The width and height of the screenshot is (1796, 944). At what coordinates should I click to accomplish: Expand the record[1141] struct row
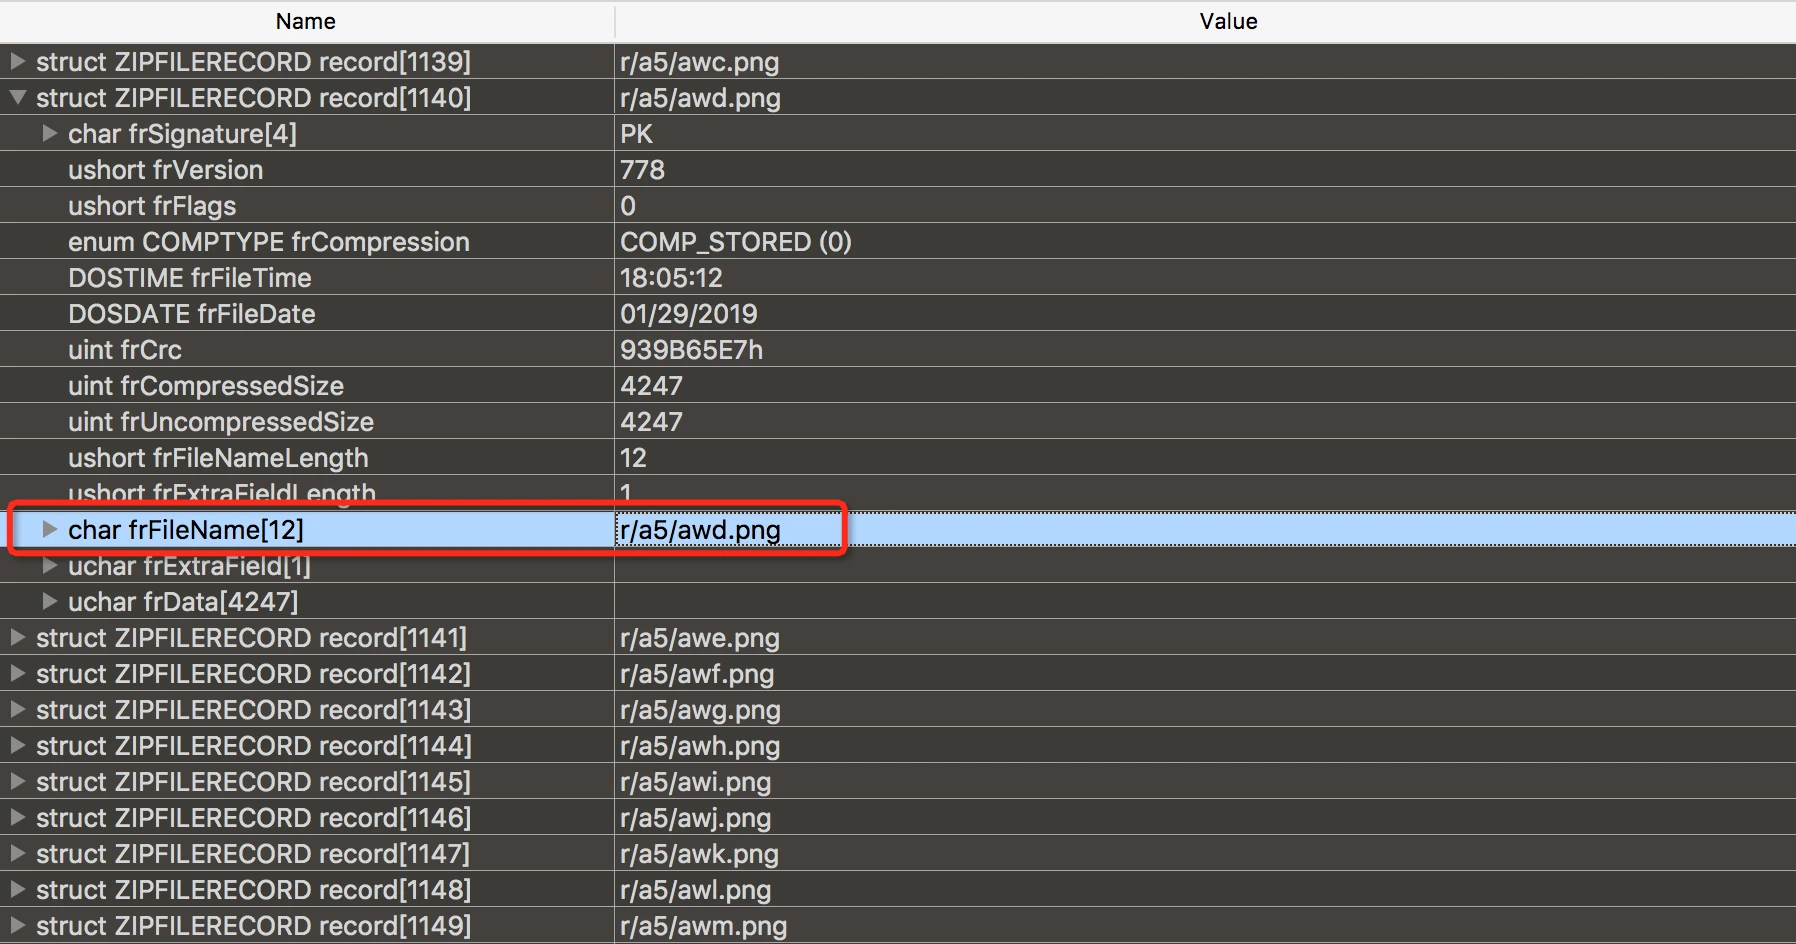(17, 637)
